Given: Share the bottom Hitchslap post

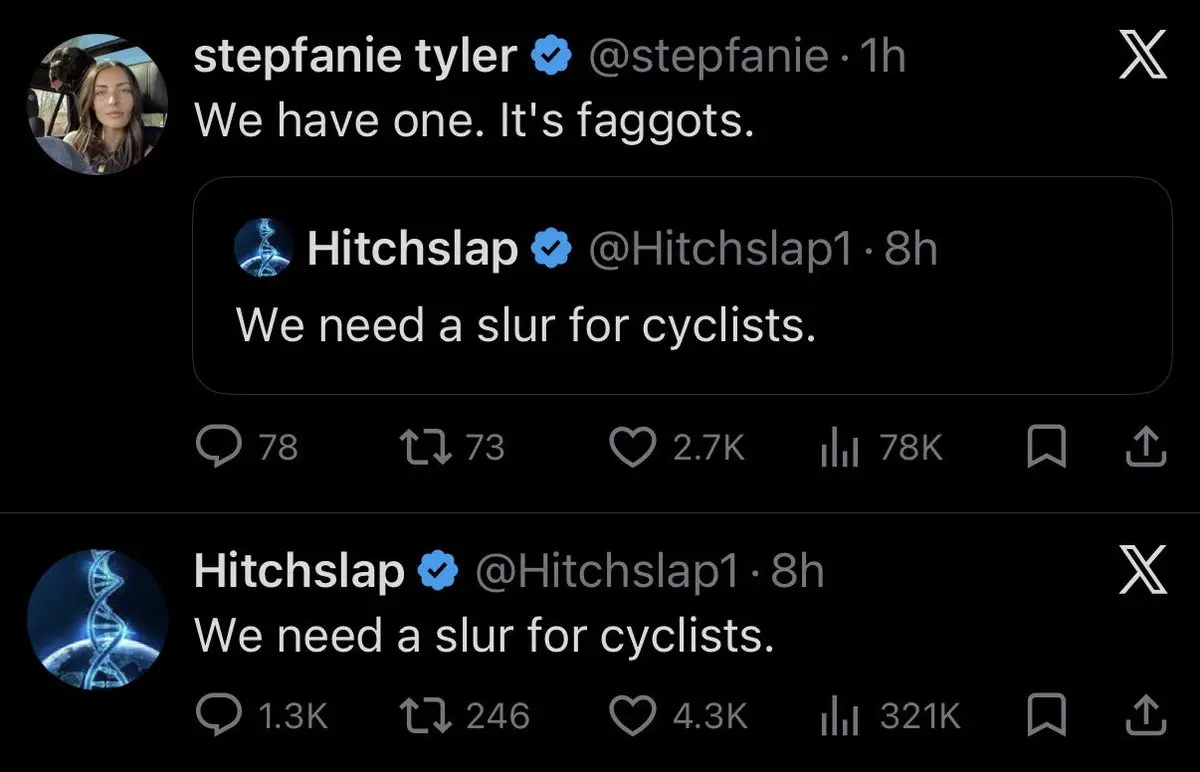Looking at the screenshot, I should coord(1148,715).
